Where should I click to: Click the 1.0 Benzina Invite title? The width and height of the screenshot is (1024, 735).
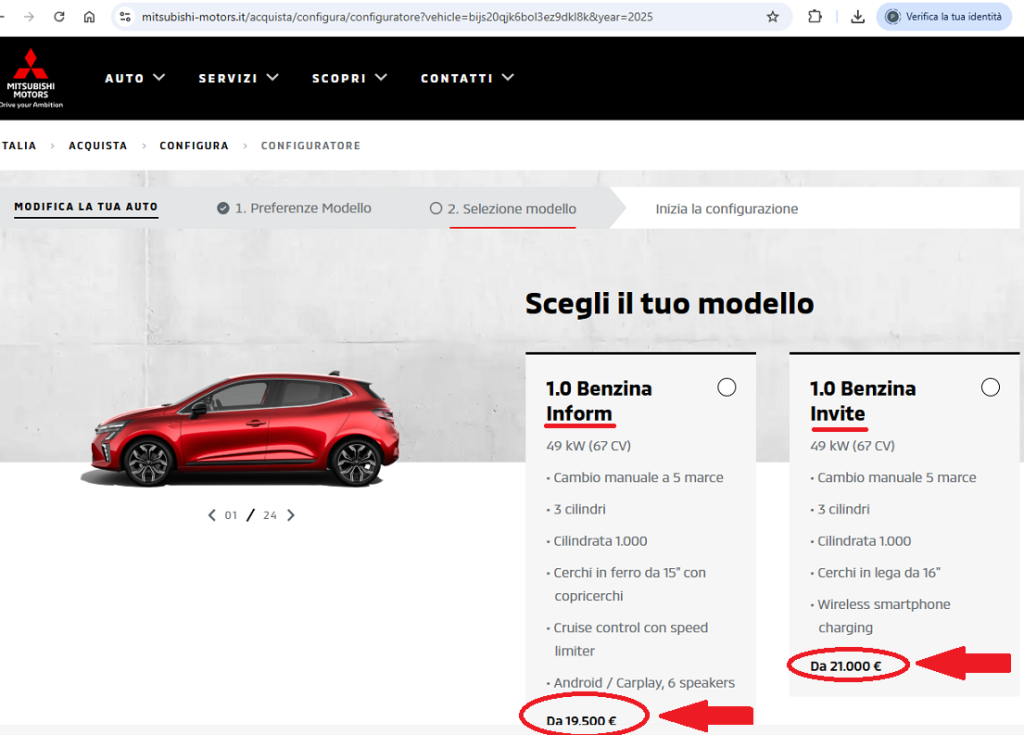click(x=863, y=401)
